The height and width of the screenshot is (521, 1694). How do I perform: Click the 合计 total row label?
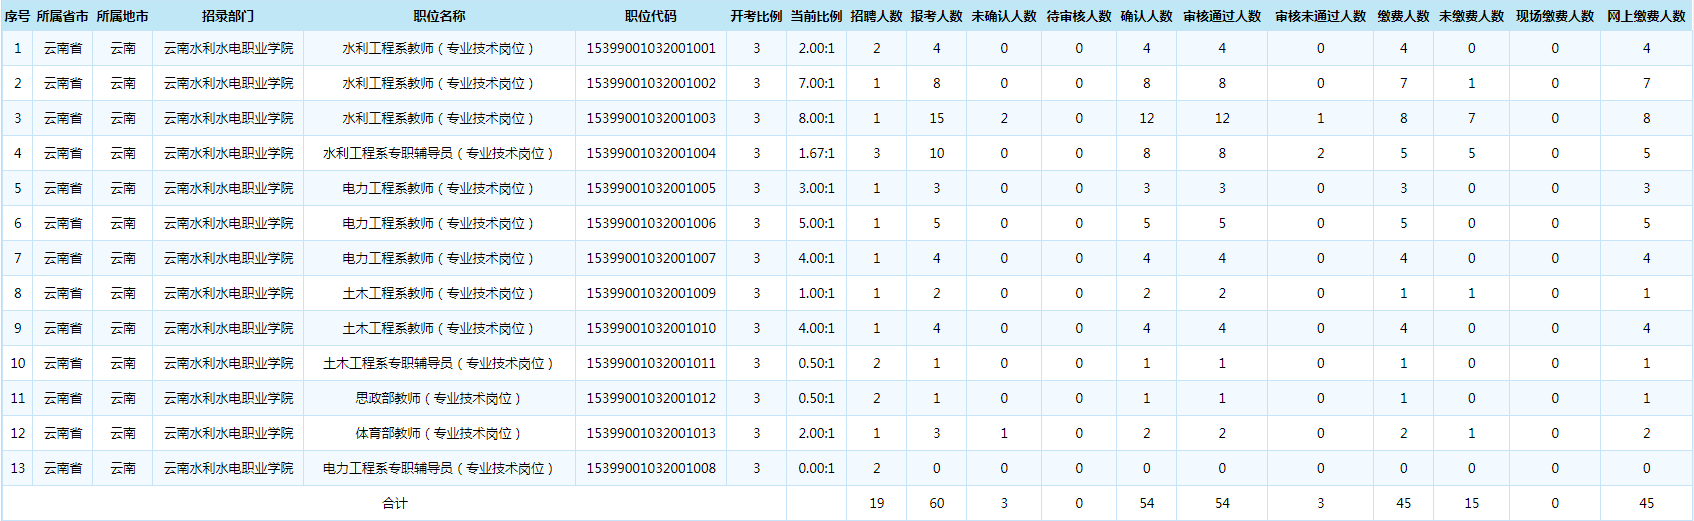click(x=395, y=503)
